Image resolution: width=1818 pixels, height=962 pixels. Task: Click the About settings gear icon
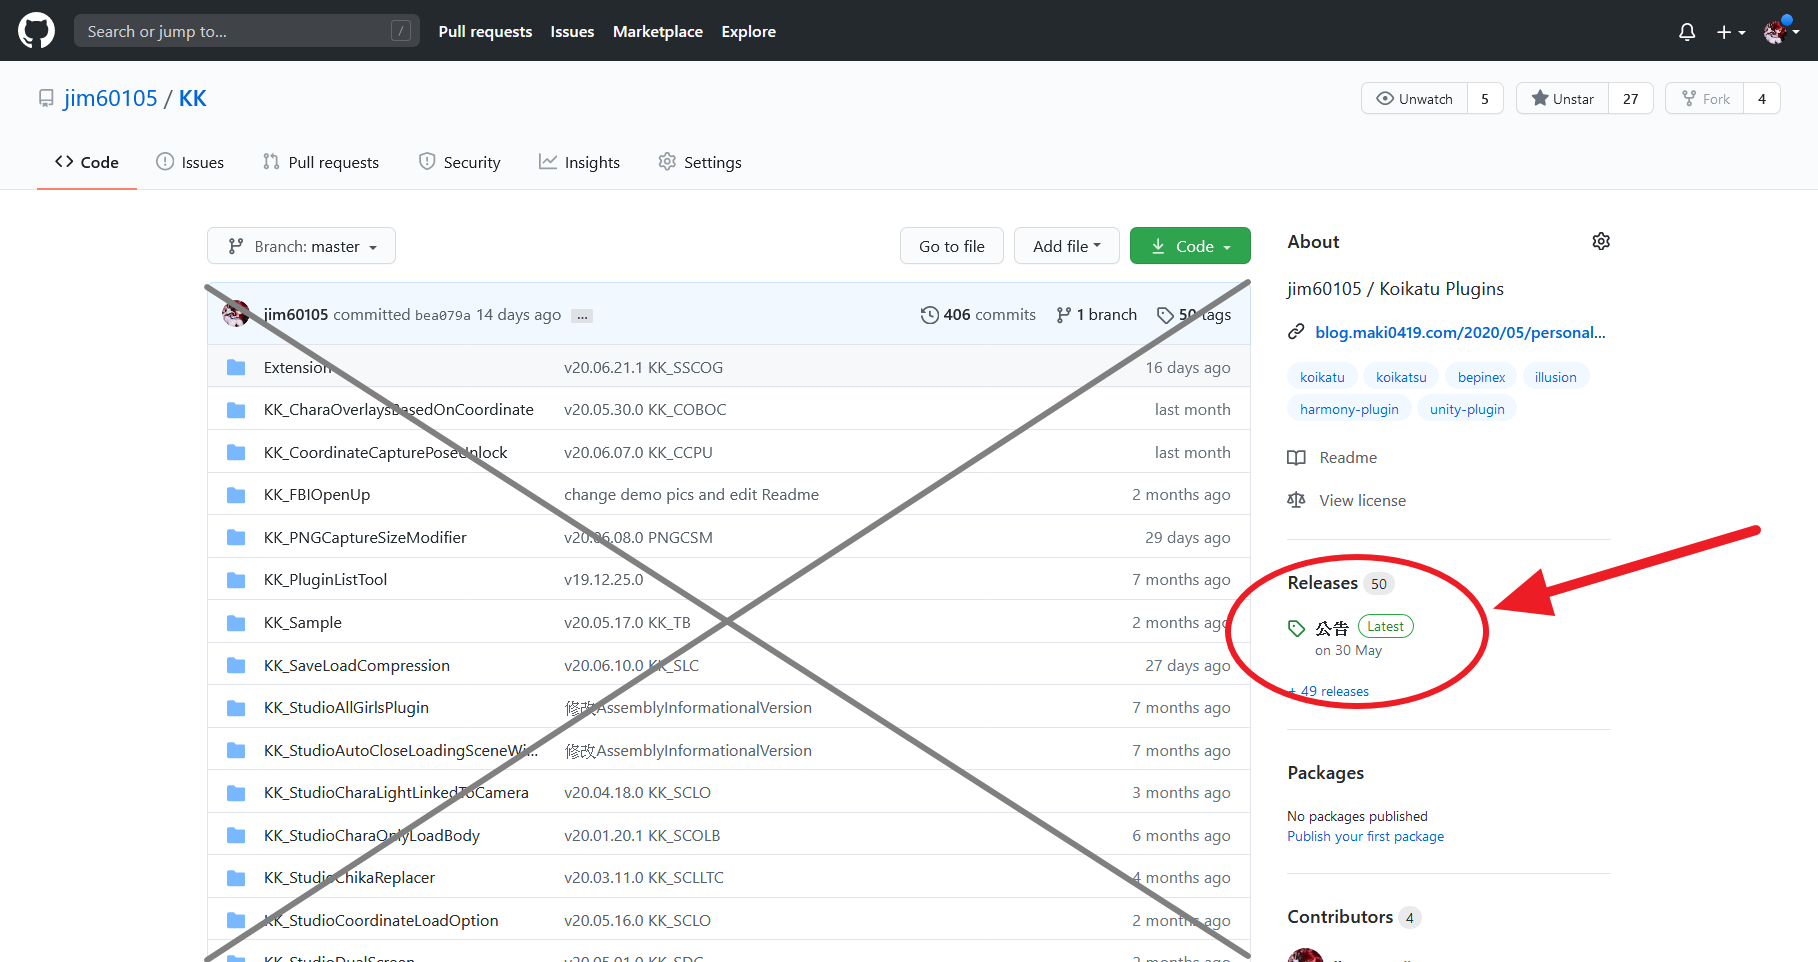[x=1600, y=242]
